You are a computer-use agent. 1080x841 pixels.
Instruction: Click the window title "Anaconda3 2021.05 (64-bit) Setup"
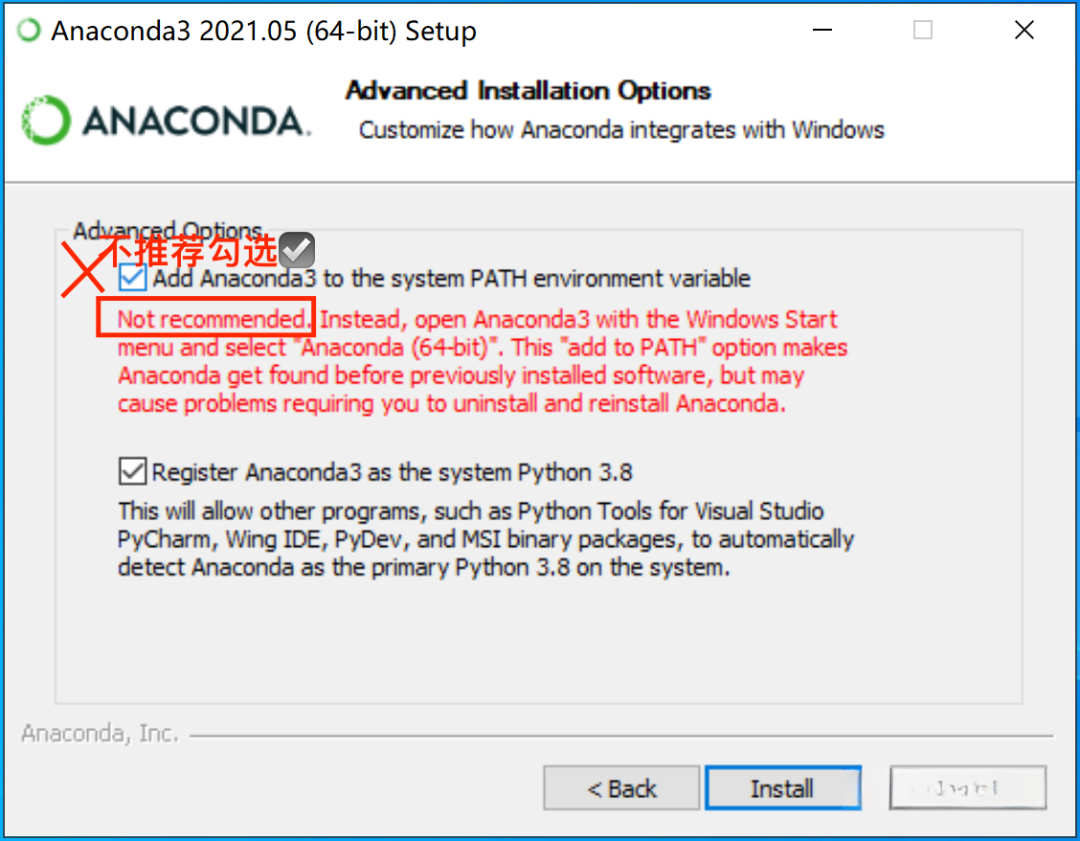(x=264, y=31)
